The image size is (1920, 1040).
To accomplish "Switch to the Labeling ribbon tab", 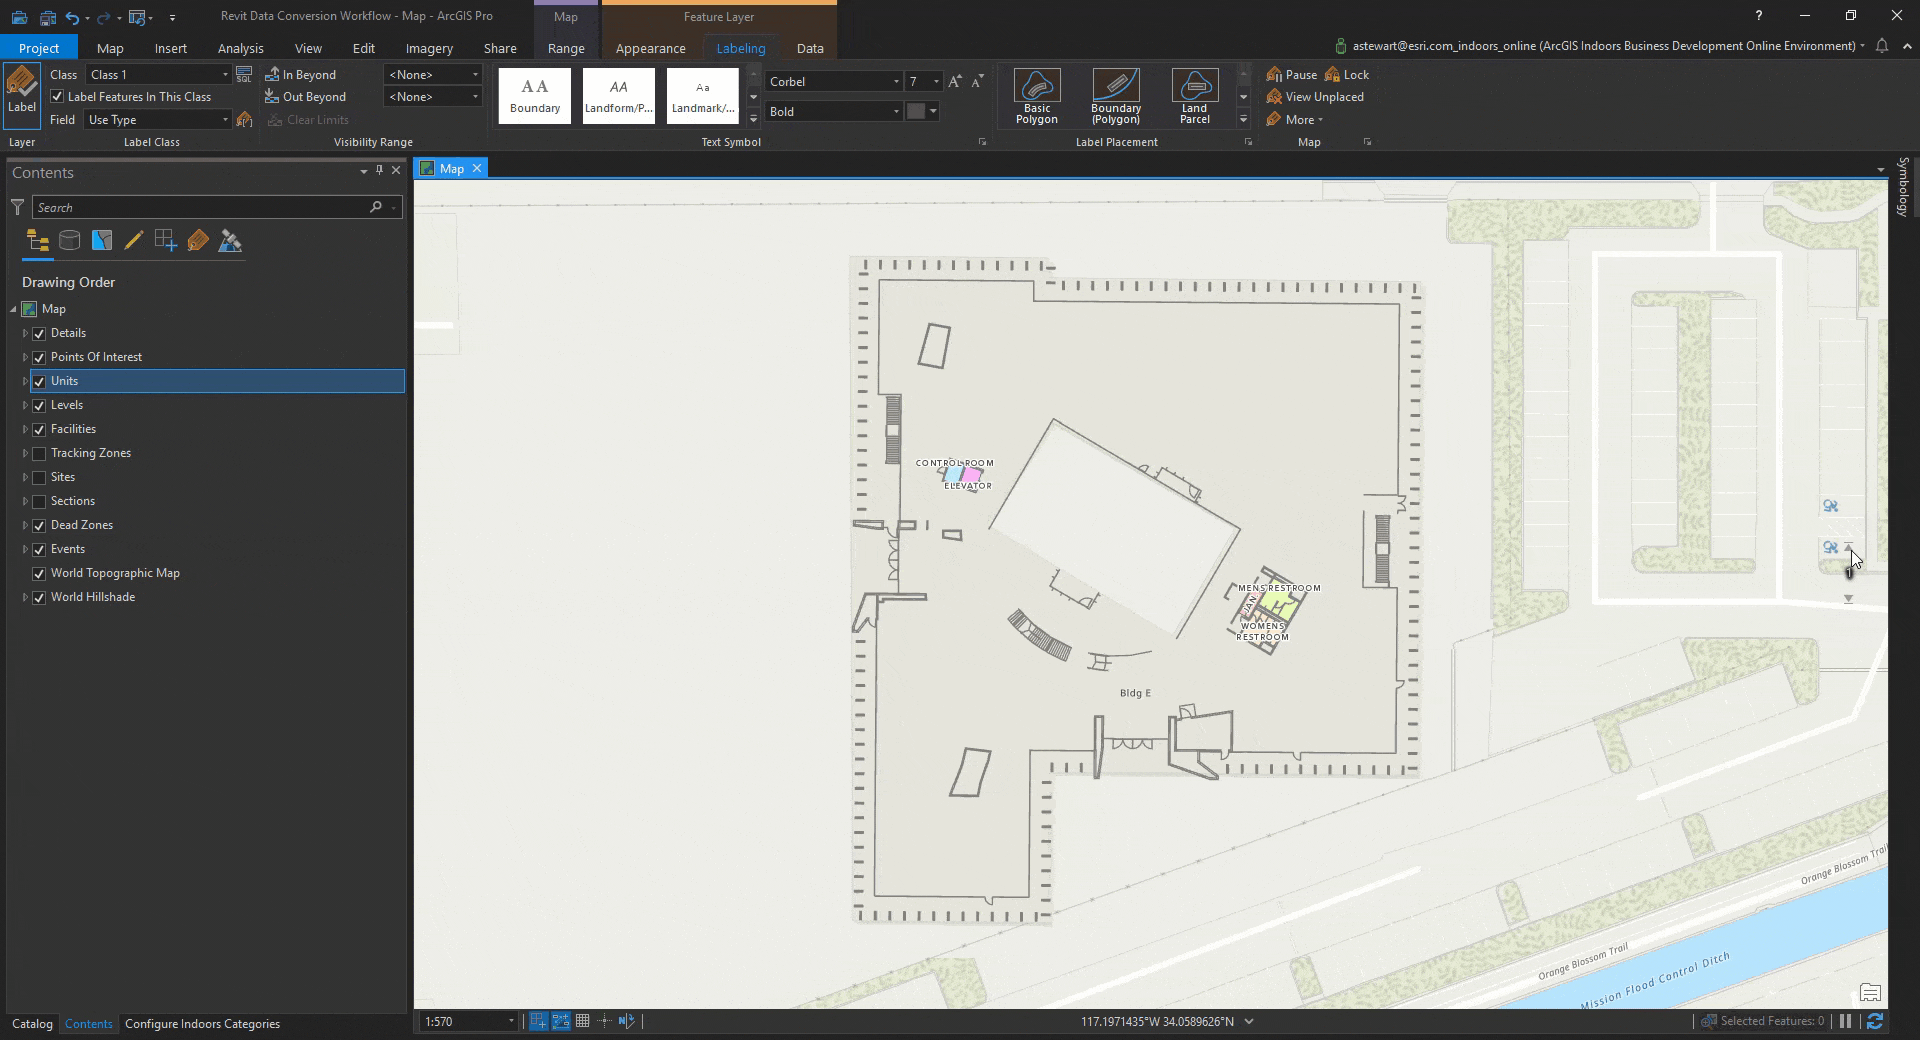I will pos(740,47).
